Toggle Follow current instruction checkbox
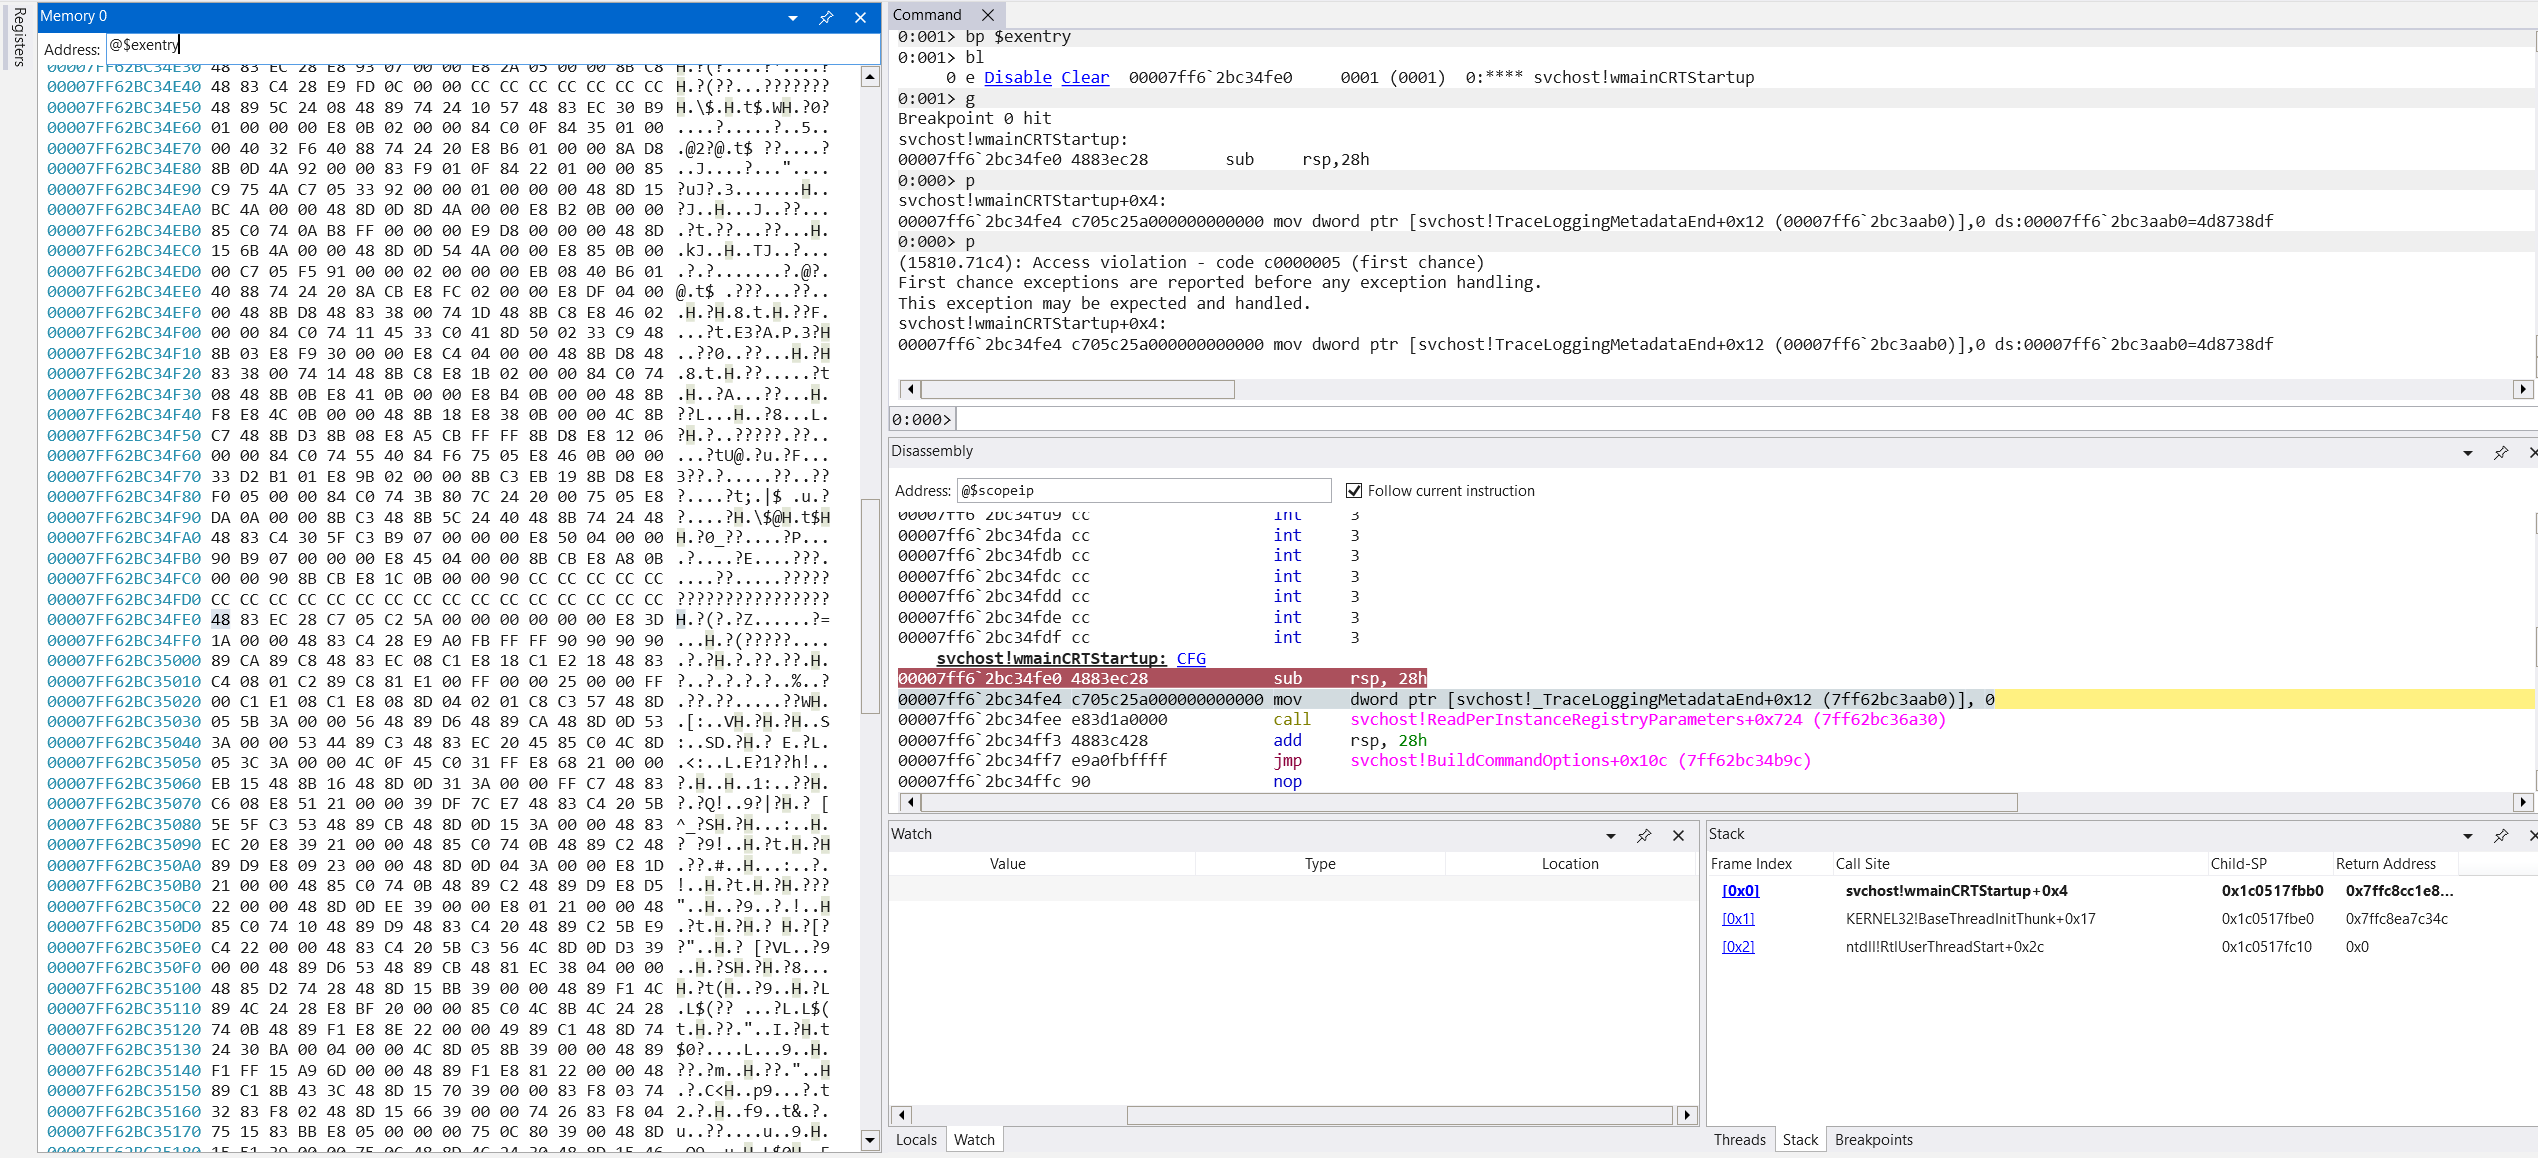Image resolution: width=2538 pixels, height=1158 pixels. pos(1354,491)
